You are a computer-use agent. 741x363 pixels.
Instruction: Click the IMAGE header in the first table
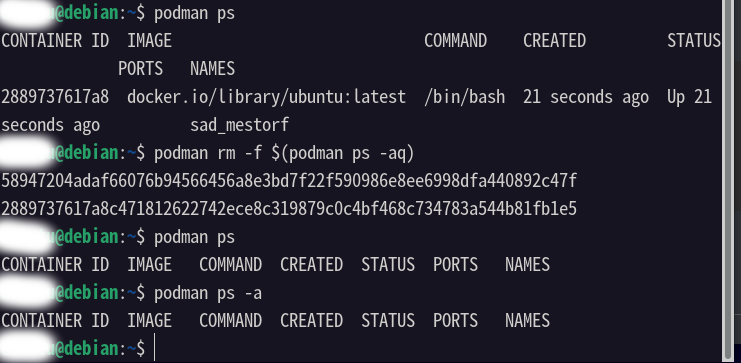pos(149,41)
